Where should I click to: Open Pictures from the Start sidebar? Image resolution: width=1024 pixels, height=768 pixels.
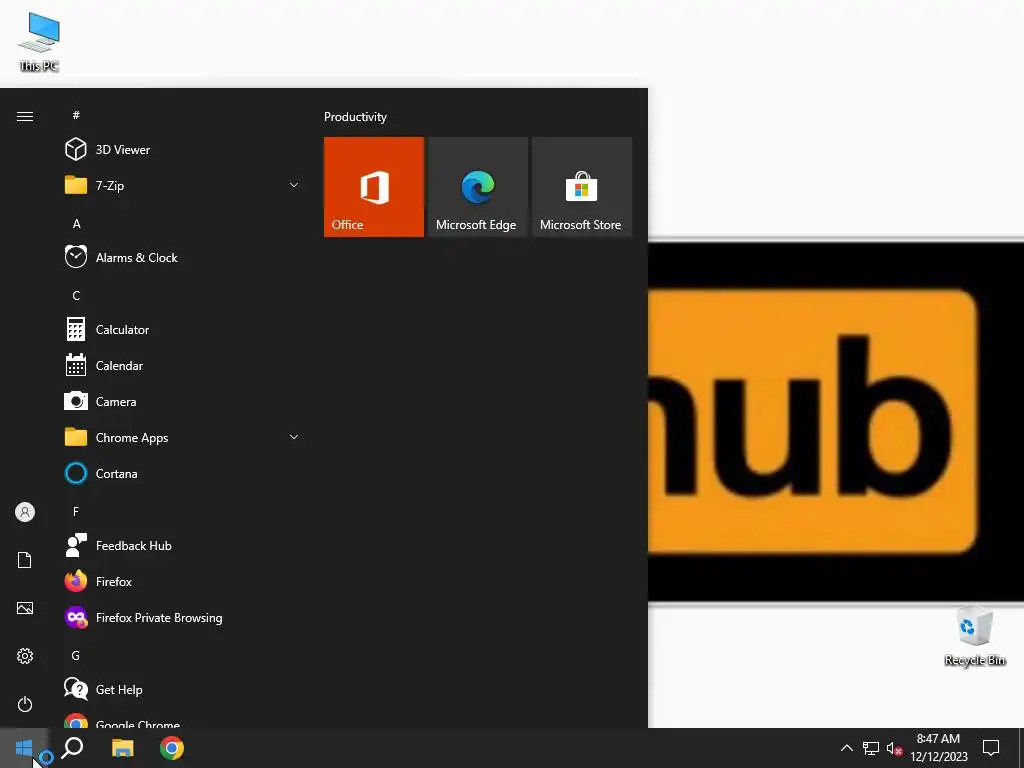[25, 608]
